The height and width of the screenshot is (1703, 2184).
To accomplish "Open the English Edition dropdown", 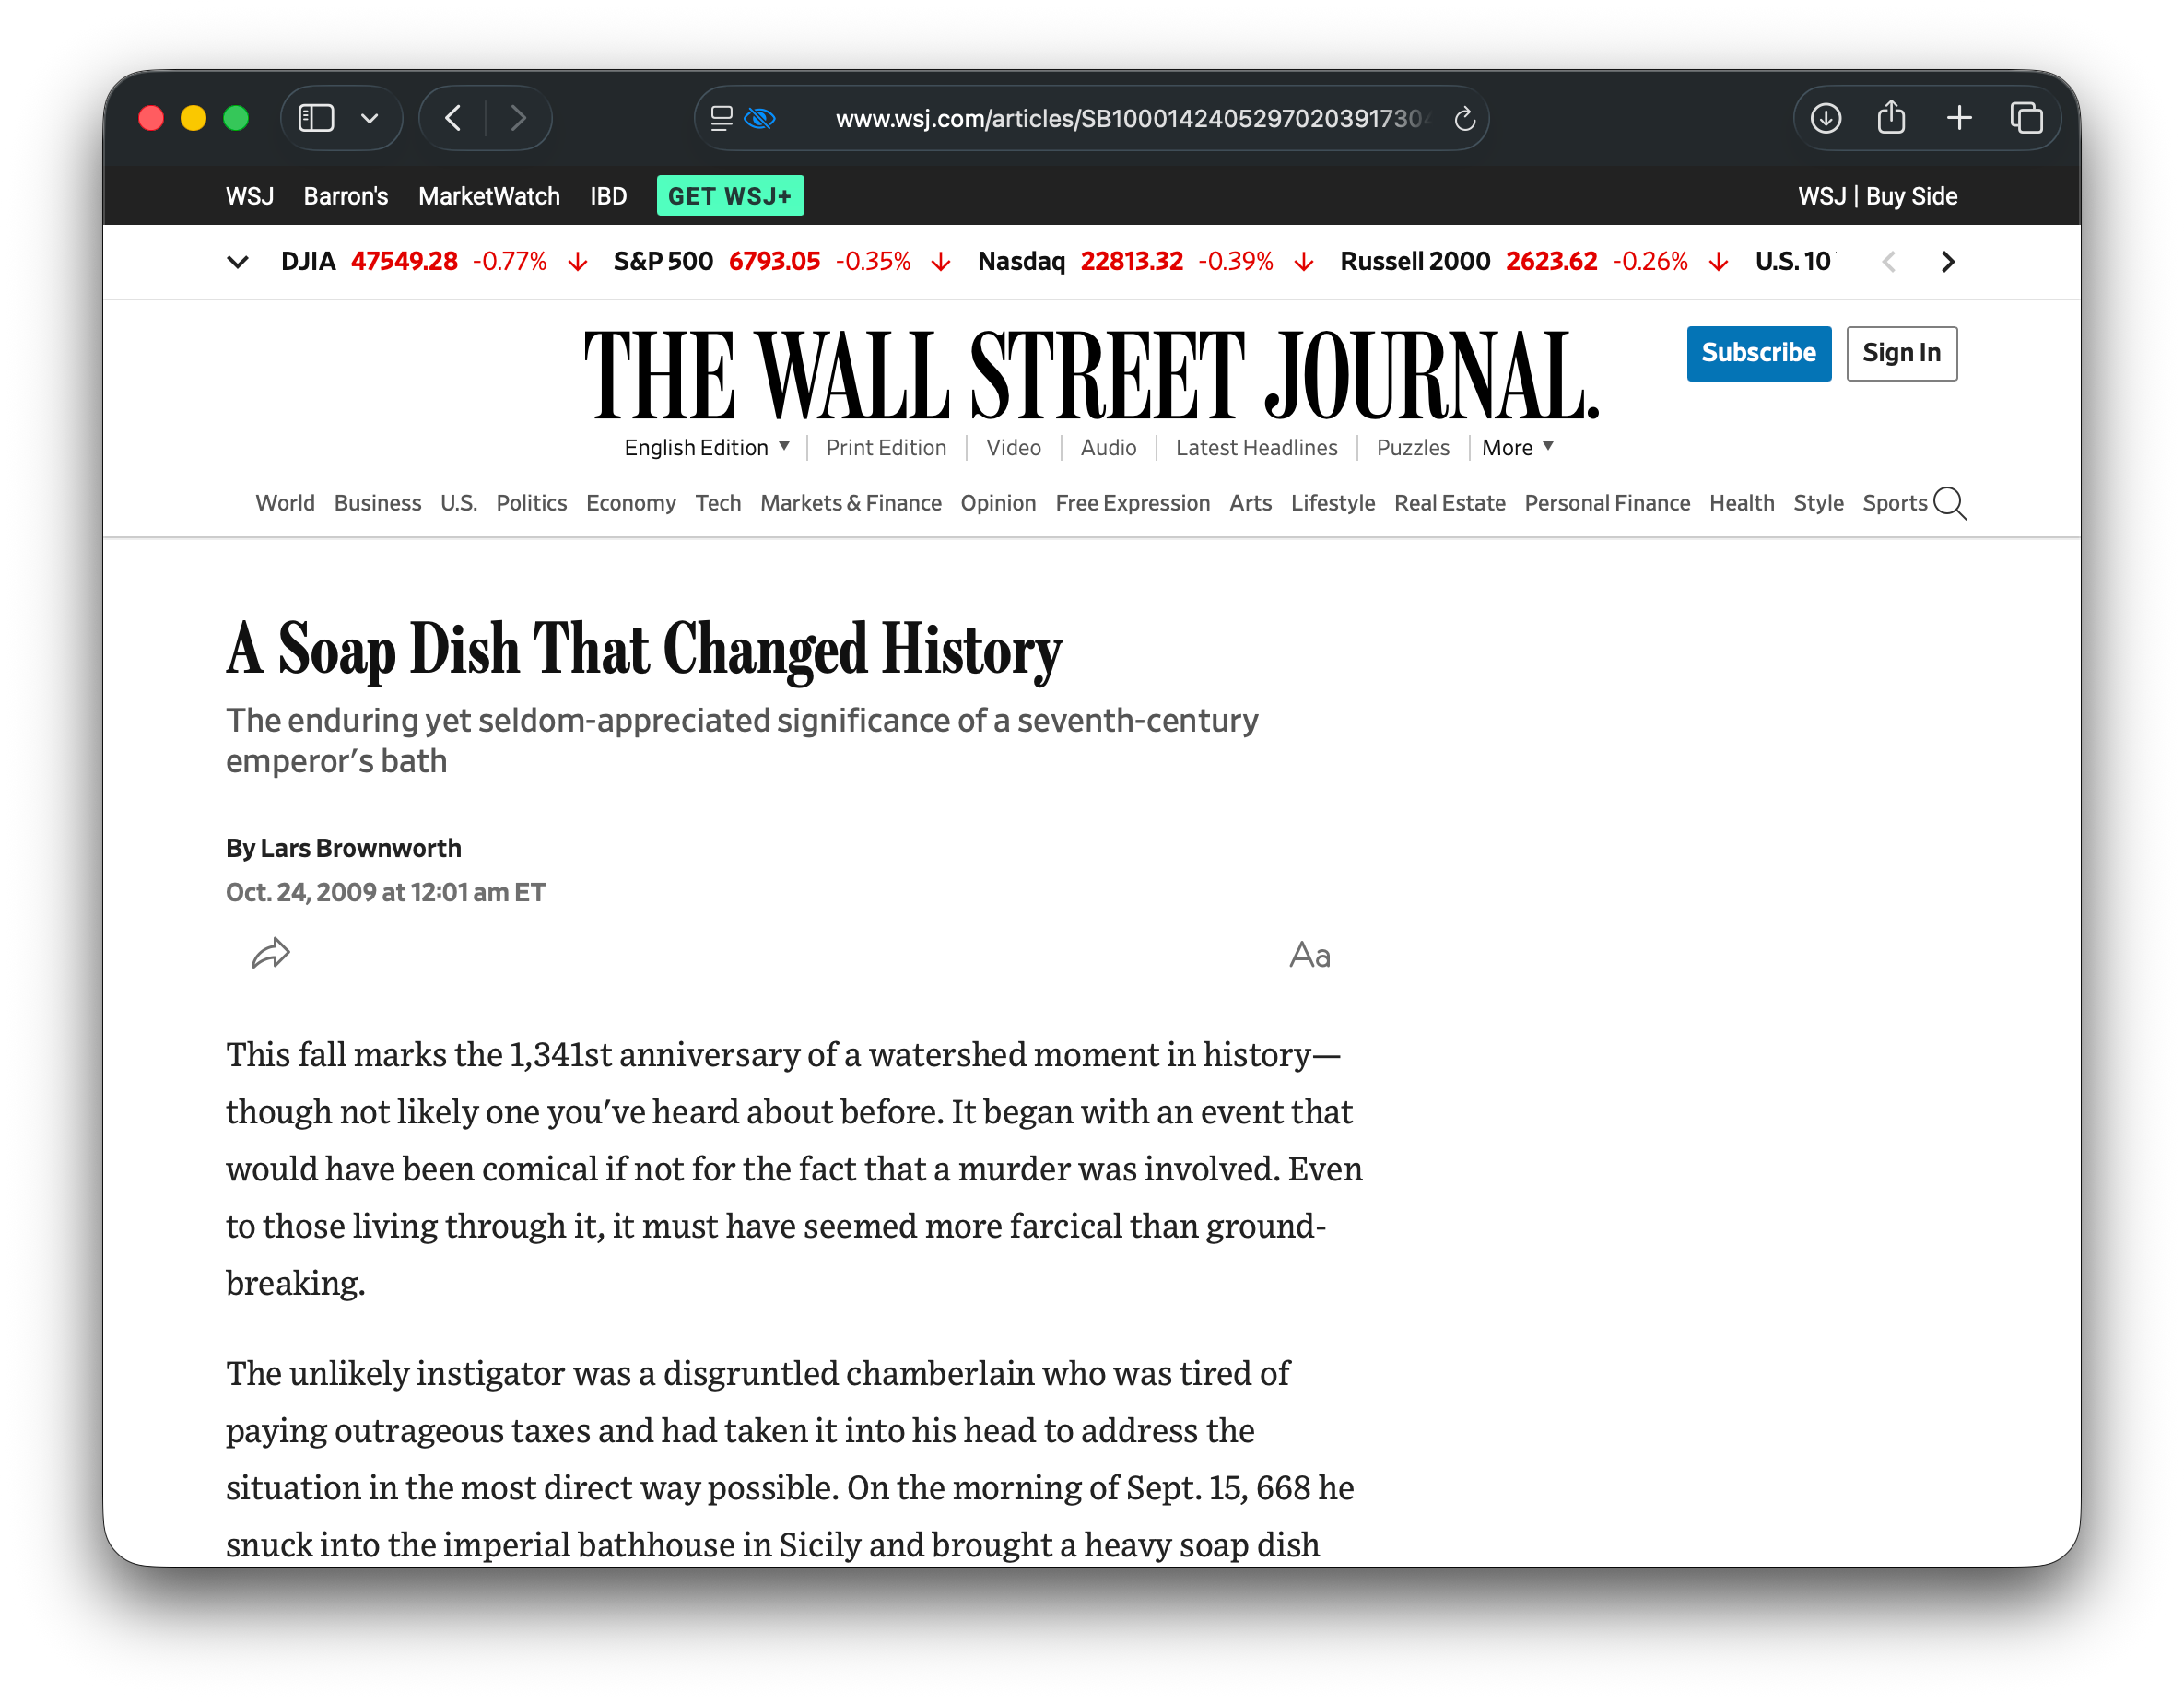I will point(706,448).
